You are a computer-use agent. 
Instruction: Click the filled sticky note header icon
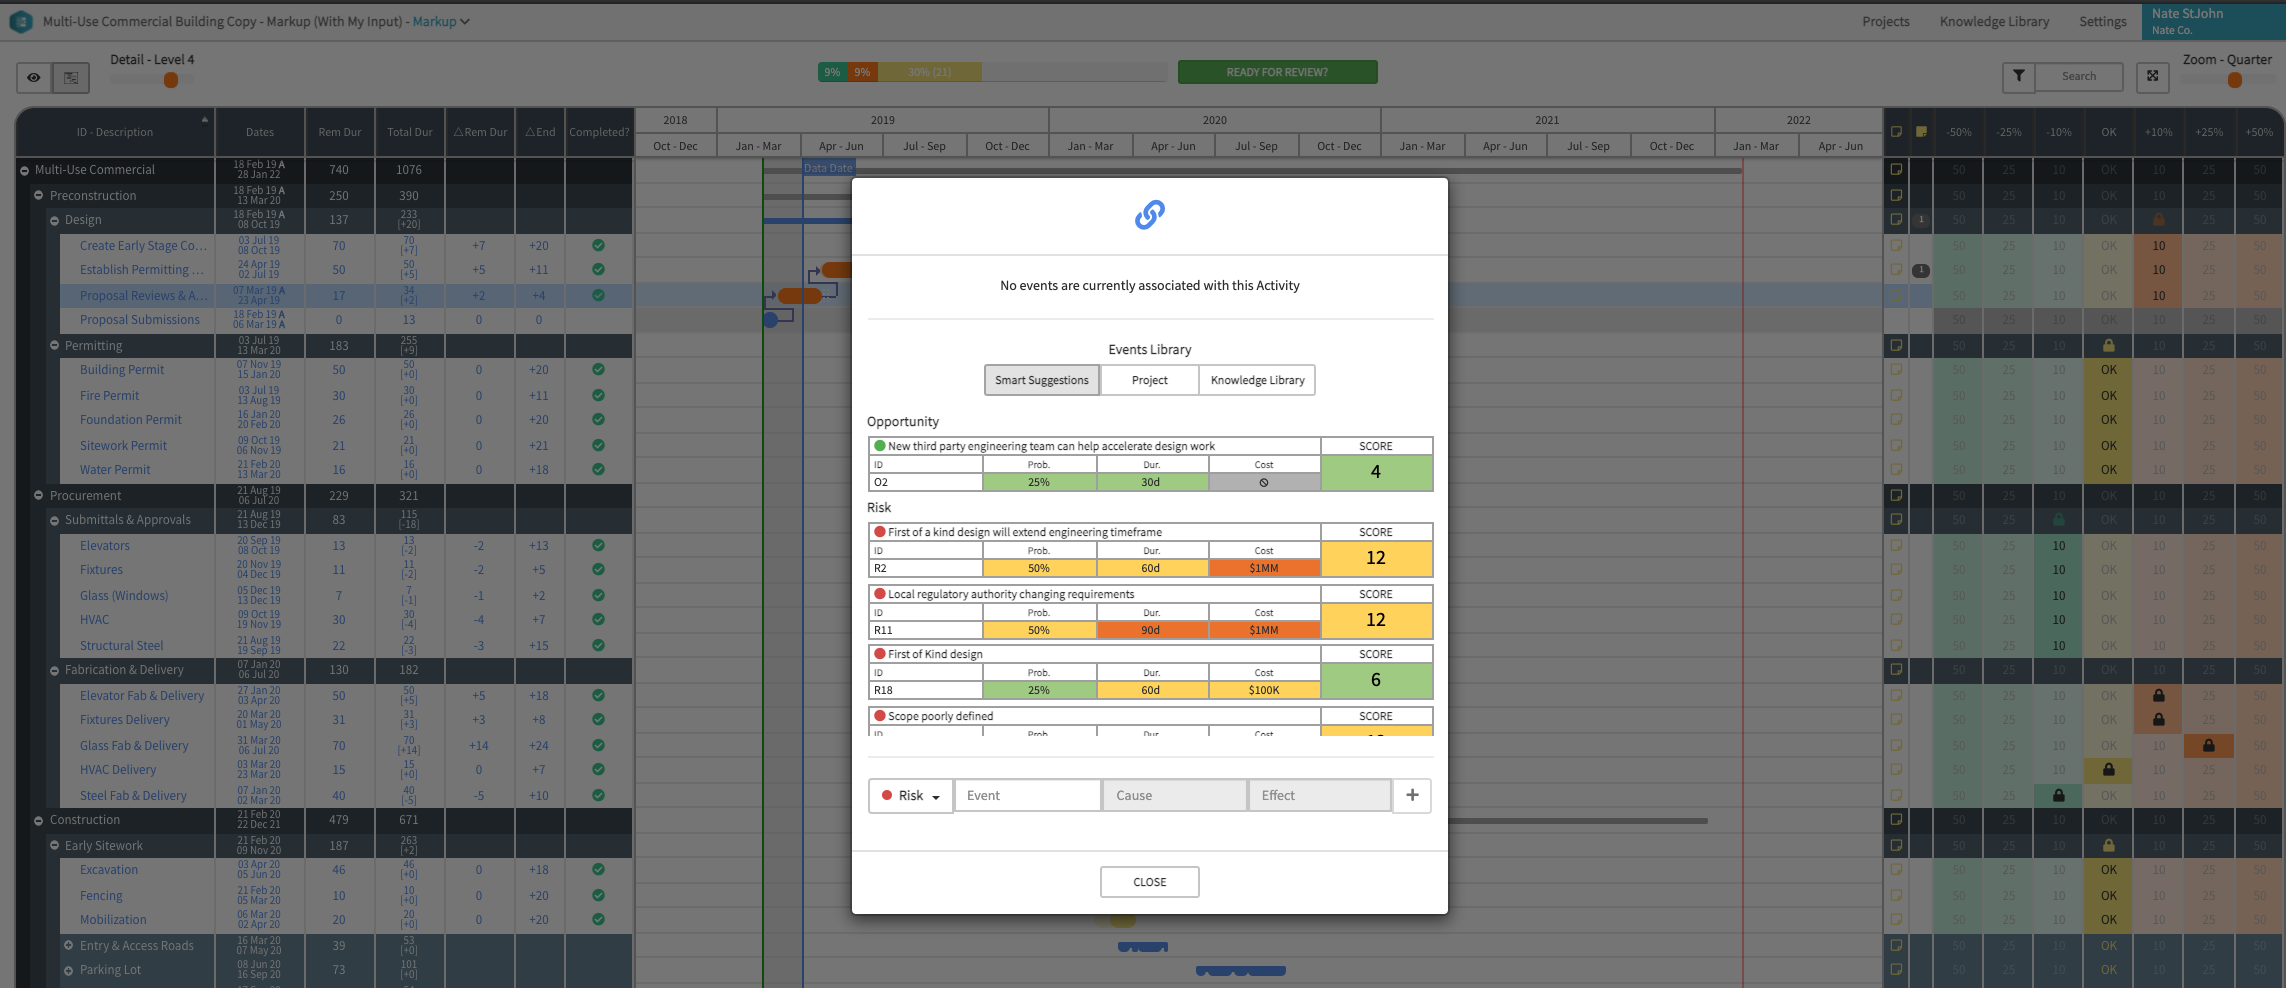tap(1921, 132)
